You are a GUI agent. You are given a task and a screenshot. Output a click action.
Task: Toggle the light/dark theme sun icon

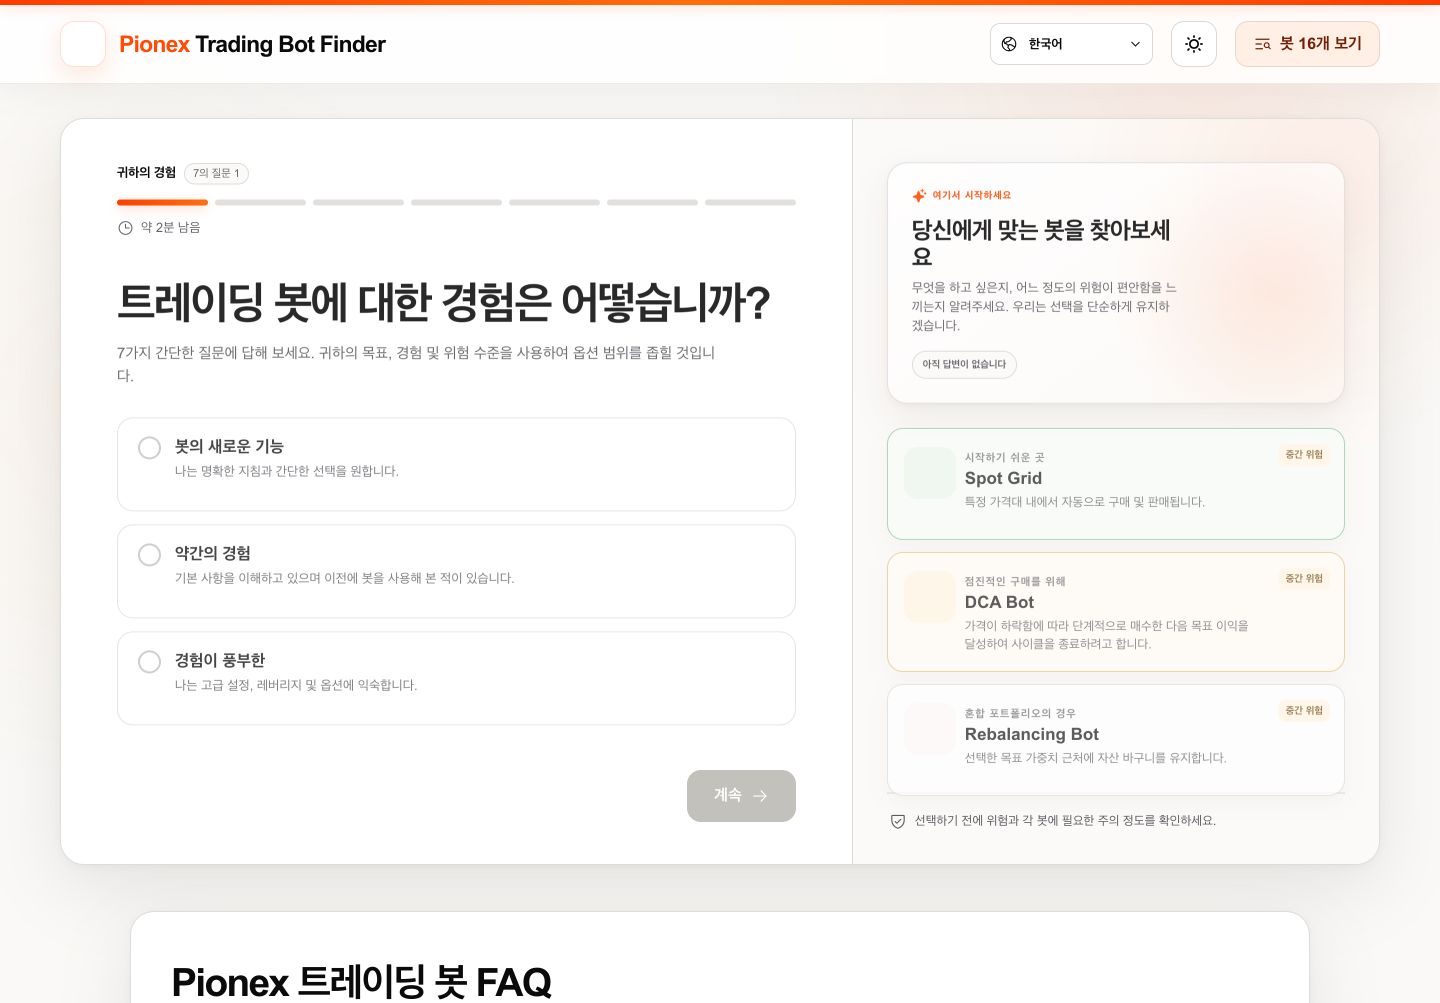click(x=1193, y=44)
